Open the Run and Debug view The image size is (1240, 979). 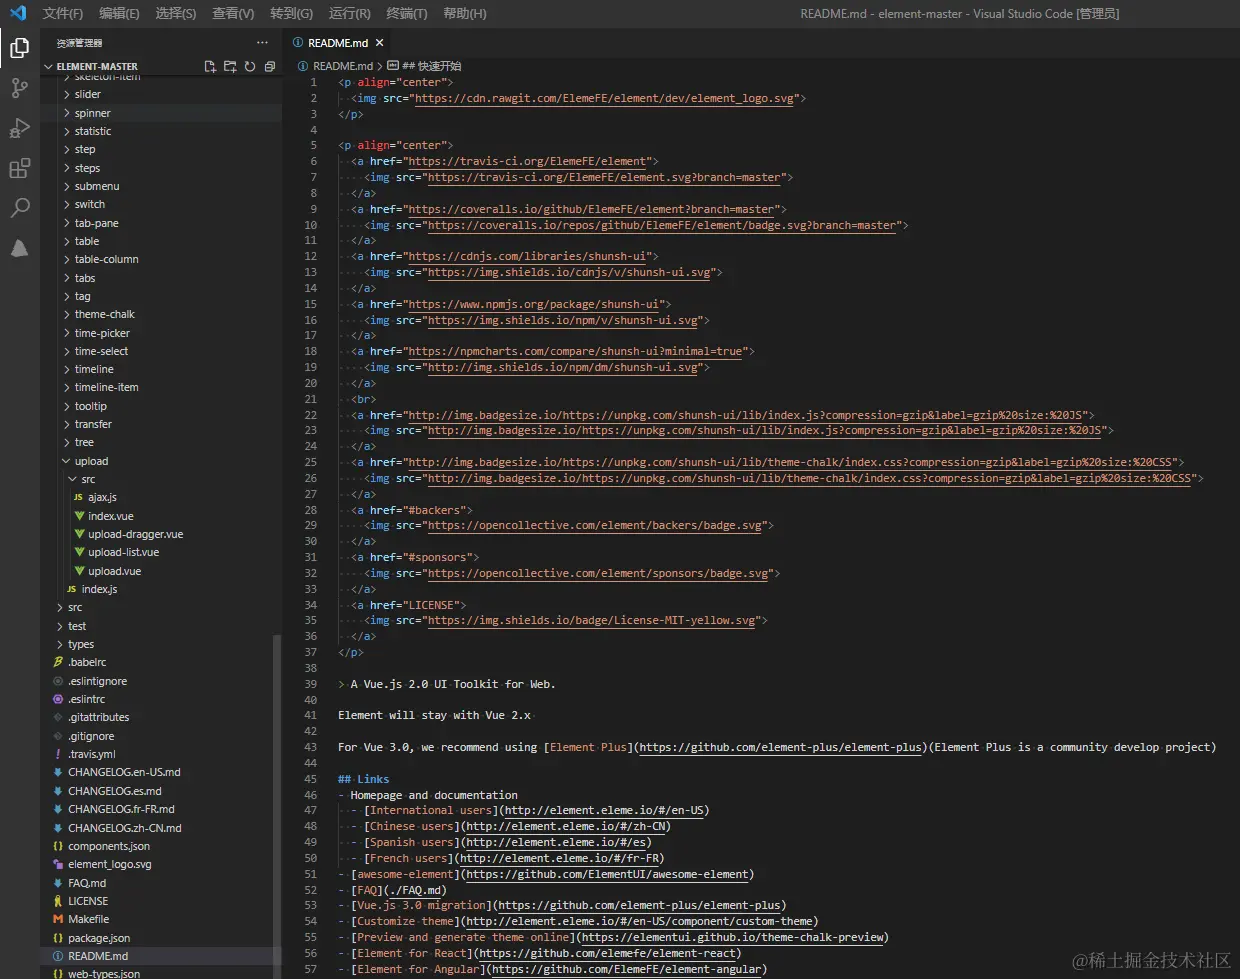point(19,128)
